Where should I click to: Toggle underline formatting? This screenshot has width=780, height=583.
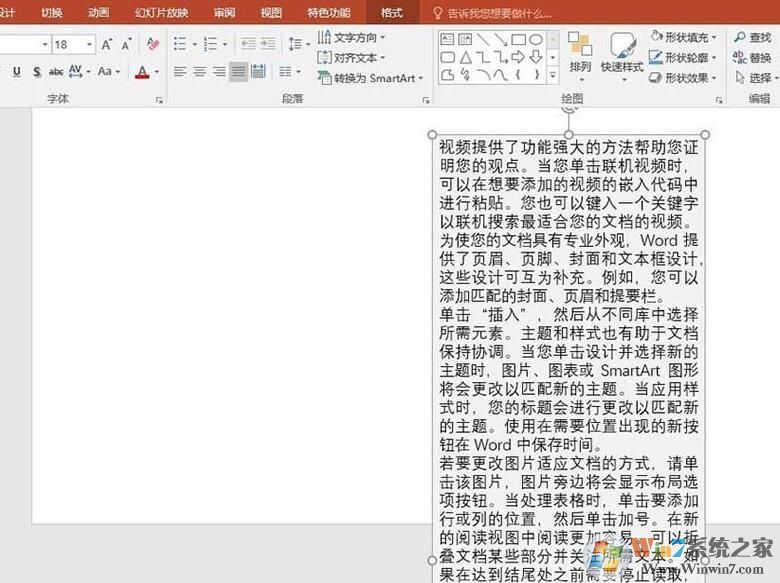[16, 72]
